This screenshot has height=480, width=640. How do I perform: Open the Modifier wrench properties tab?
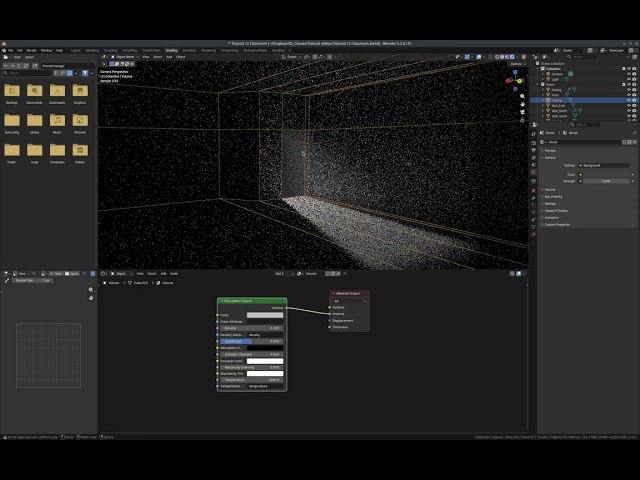pyautogui.click(x=533, y=198)
